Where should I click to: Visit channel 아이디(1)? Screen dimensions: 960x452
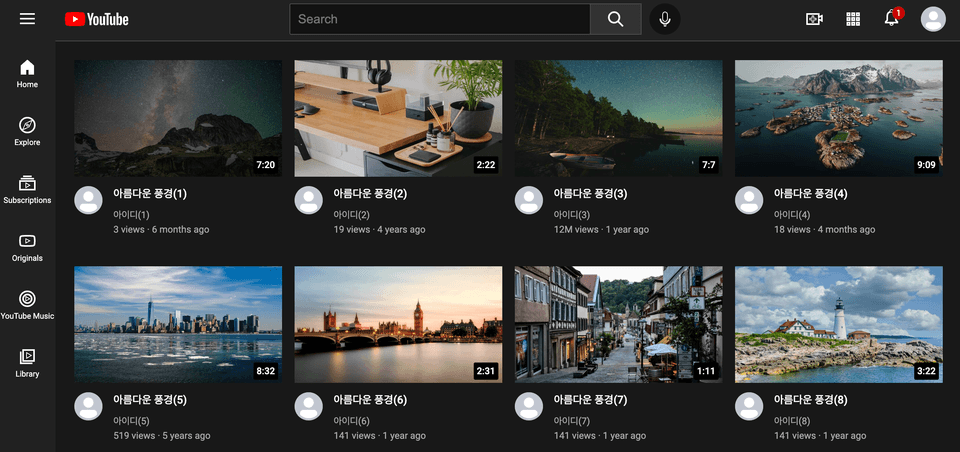pos(131,215)
